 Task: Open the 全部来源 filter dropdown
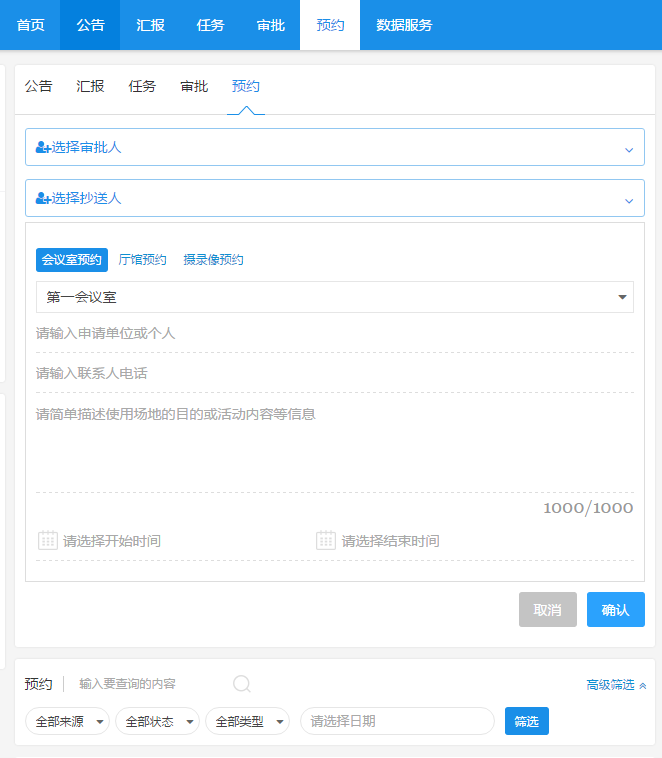(67, 721)
